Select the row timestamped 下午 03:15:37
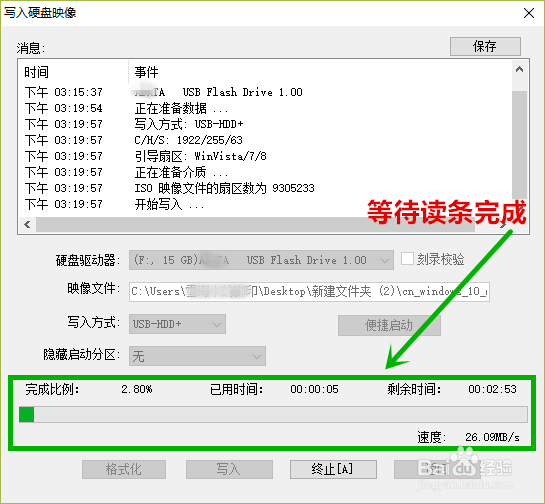545x504 pixels. (x=266, y=92)
